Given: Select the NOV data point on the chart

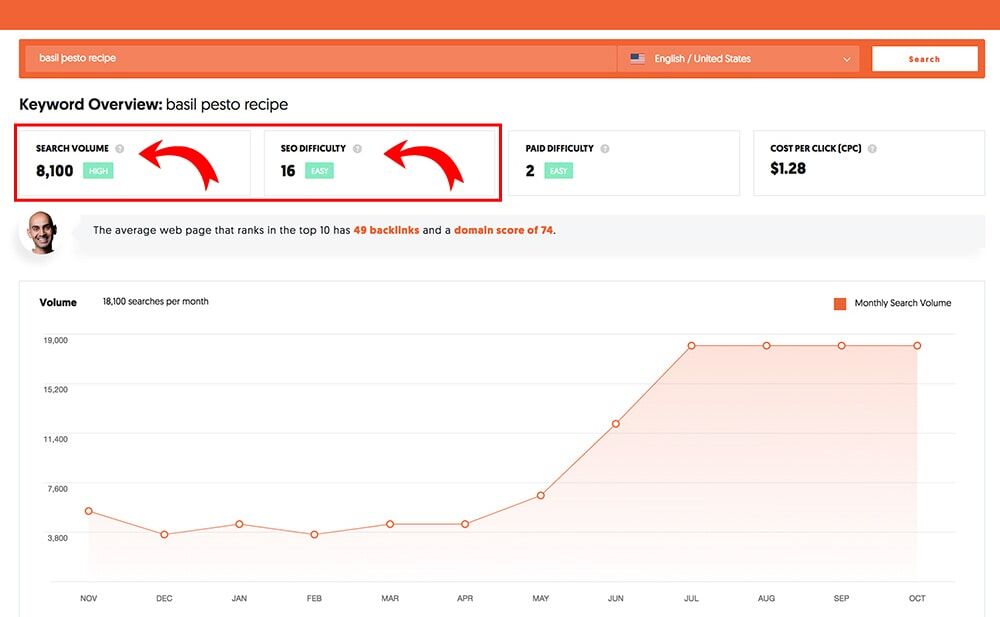Looking at the screenshot, I should point(89,511).
